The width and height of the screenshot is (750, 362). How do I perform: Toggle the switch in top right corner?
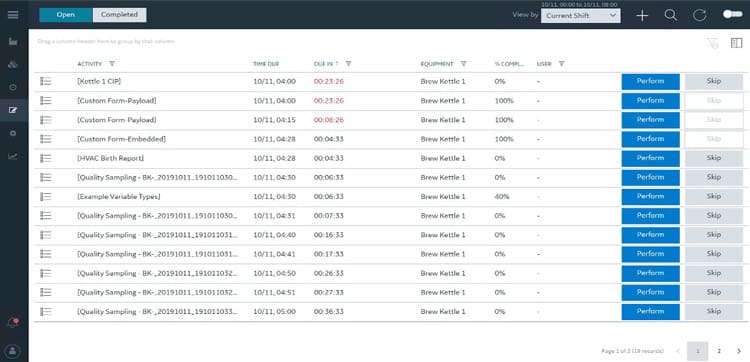[x=732, y=15]
